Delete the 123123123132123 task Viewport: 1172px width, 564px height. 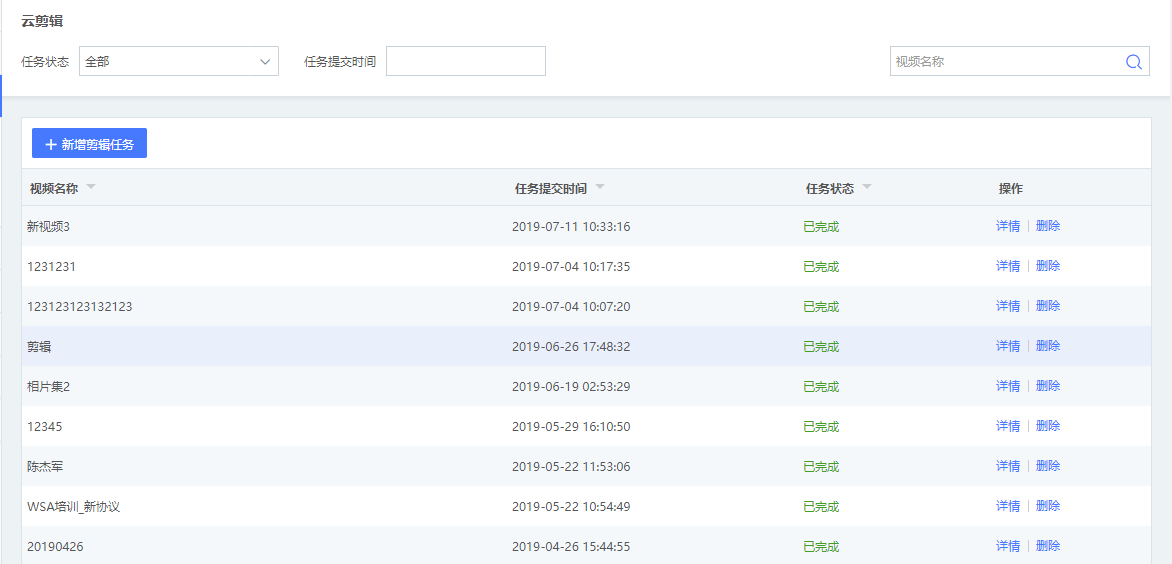pos(1048,306)
